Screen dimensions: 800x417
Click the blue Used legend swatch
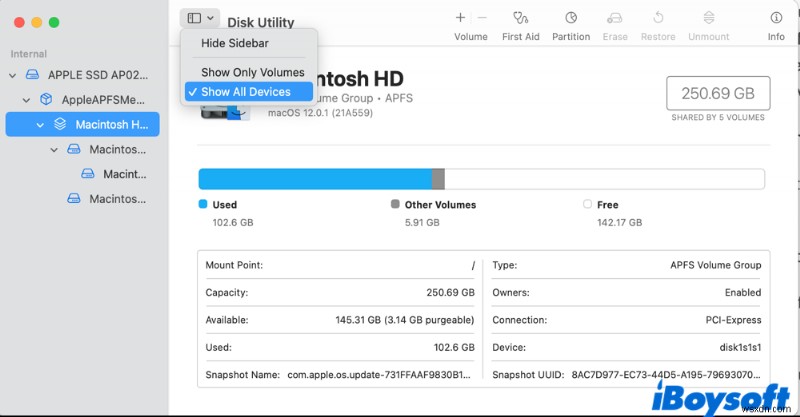tap(203, 204)
